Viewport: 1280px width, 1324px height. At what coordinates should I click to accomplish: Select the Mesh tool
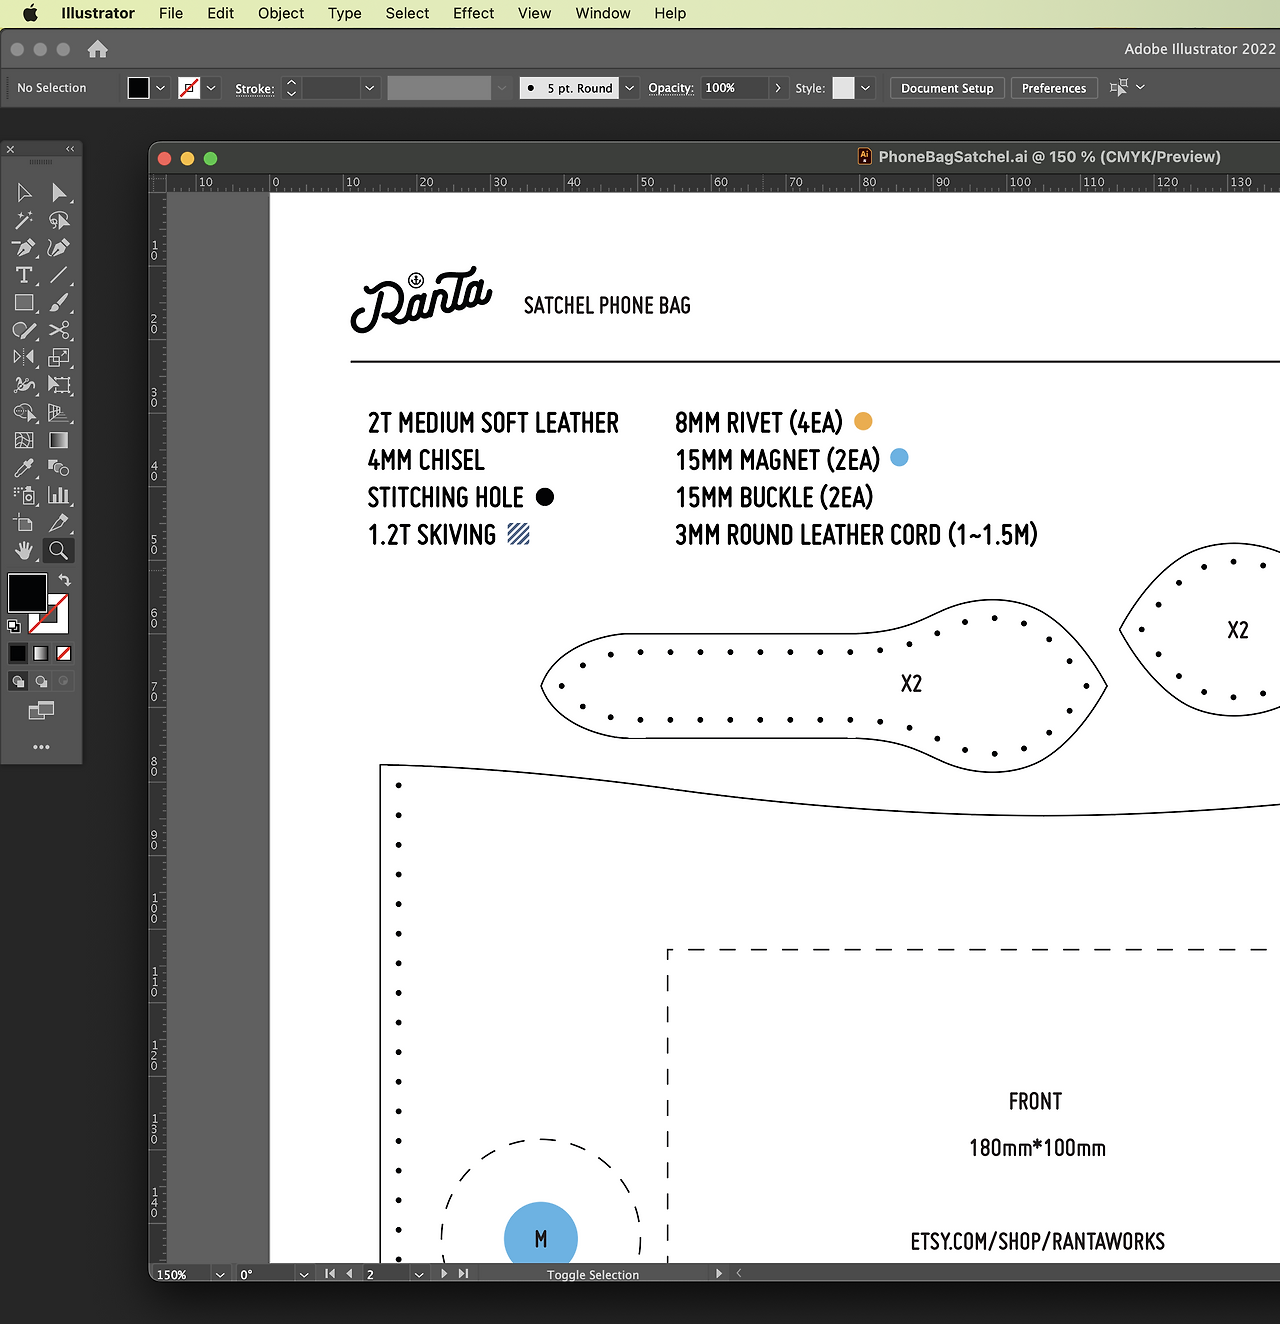25,440
